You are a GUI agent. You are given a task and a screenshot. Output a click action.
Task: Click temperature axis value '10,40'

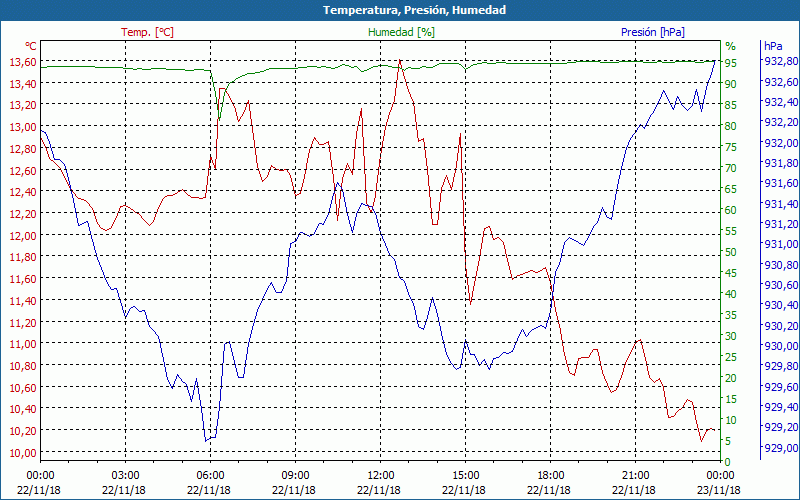point(23,409)
